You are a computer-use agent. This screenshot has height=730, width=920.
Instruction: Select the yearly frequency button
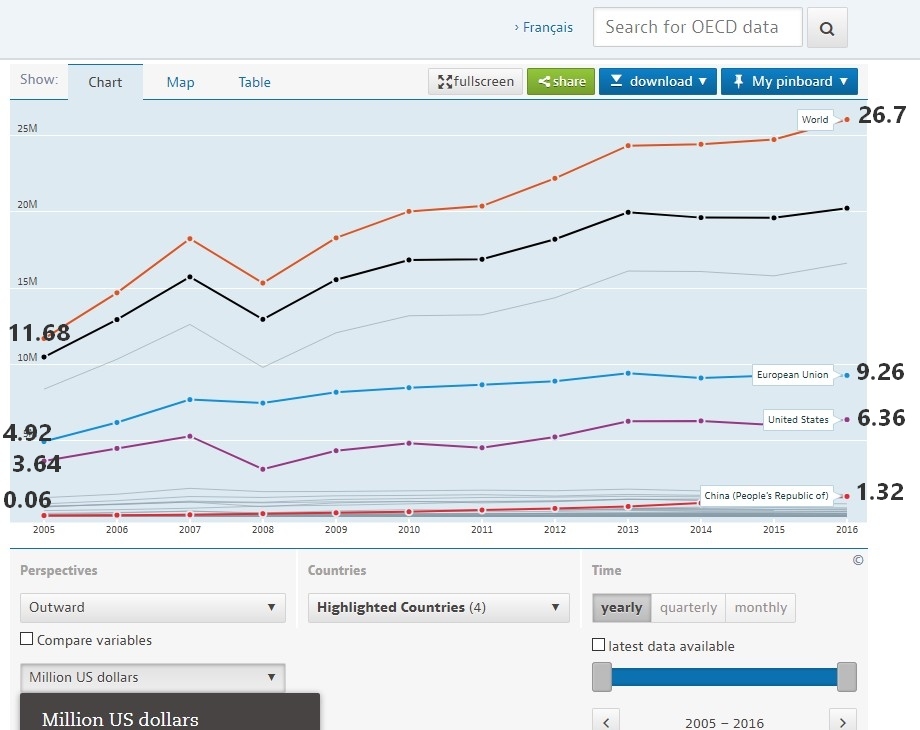(x=621, y=607)
